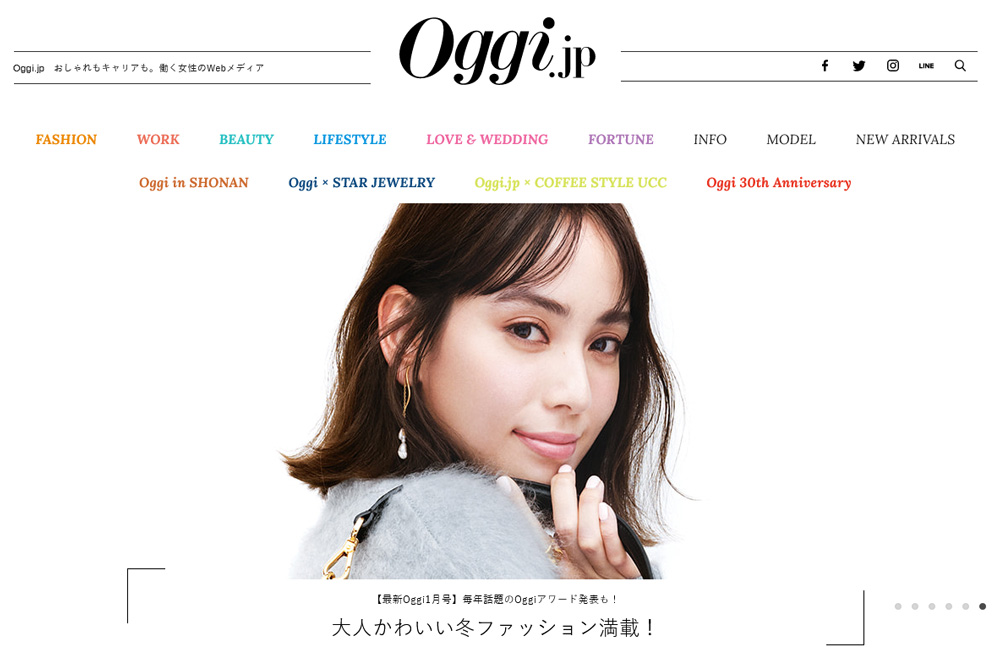Select the BEAUTY category
Viewport: 1000px width, 666px height.
pyautogui.click(x=246, y=139)
